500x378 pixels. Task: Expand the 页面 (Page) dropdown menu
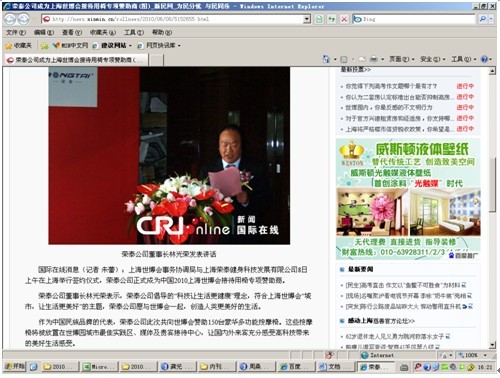pos(402,59)
